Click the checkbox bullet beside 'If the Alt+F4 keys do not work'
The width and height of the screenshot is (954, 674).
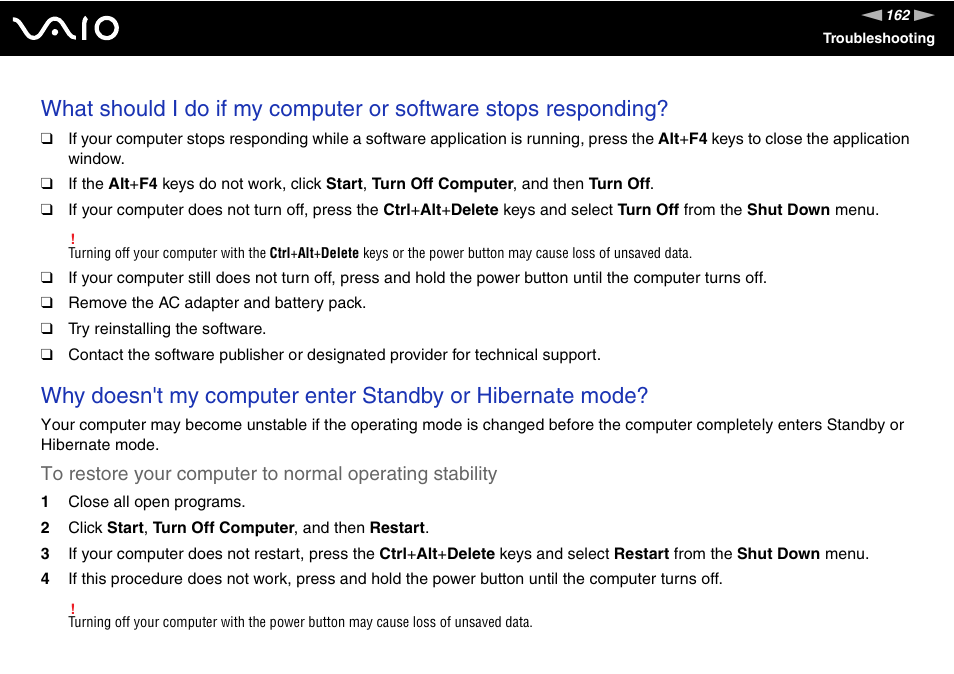(x=47, y=183)
